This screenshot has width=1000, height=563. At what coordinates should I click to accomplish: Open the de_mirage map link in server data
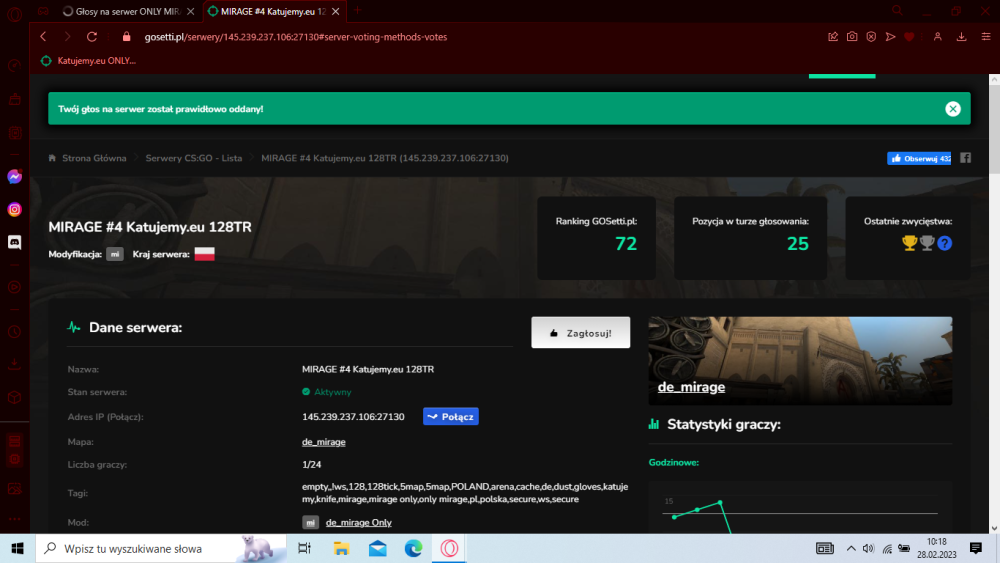point(324,442)
